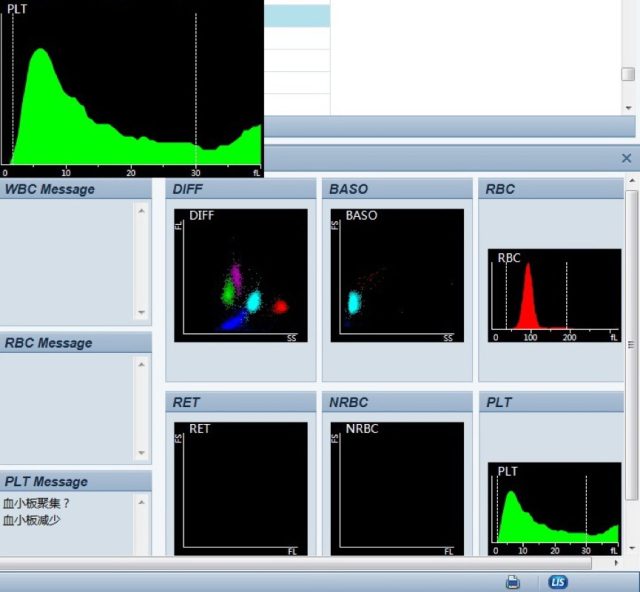The width and height of the screenshot is (640, 592).
Task: Click the RBC Message scroll up arrow
Action: pos(142,365)
